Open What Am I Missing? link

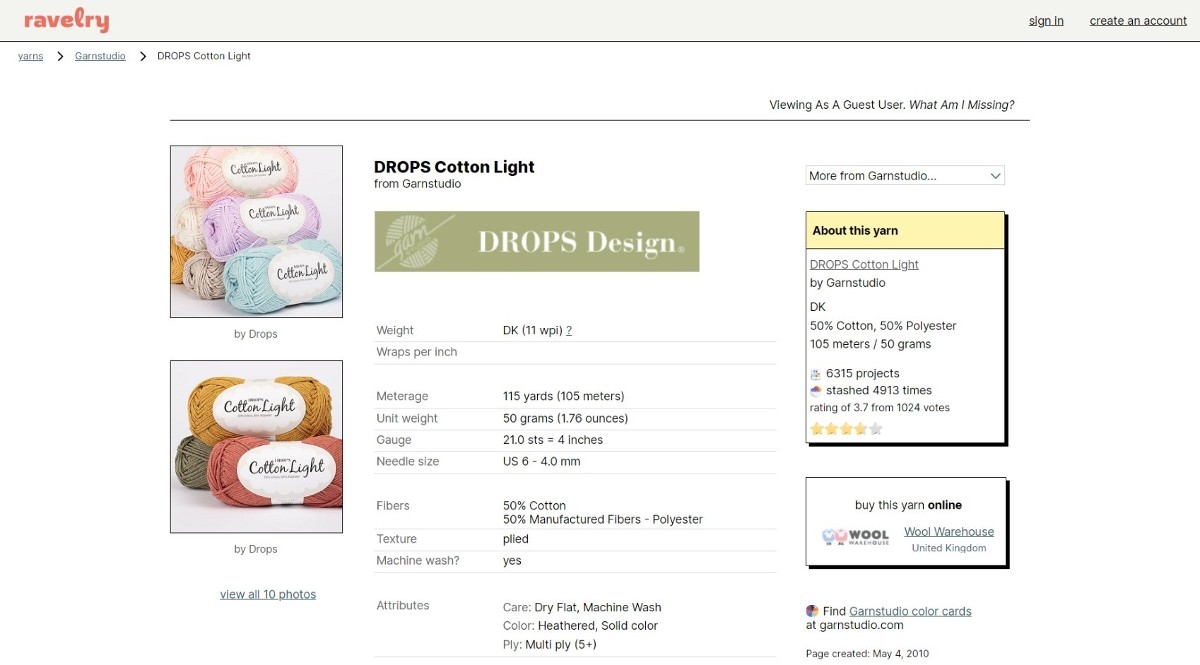(x=961, y=105)
